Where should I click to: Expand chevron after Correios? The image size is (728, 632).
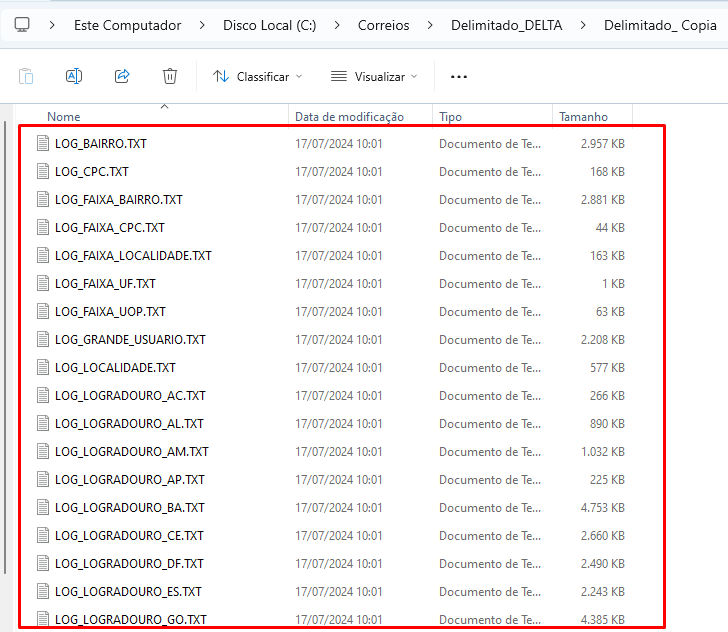coord(430,25)
